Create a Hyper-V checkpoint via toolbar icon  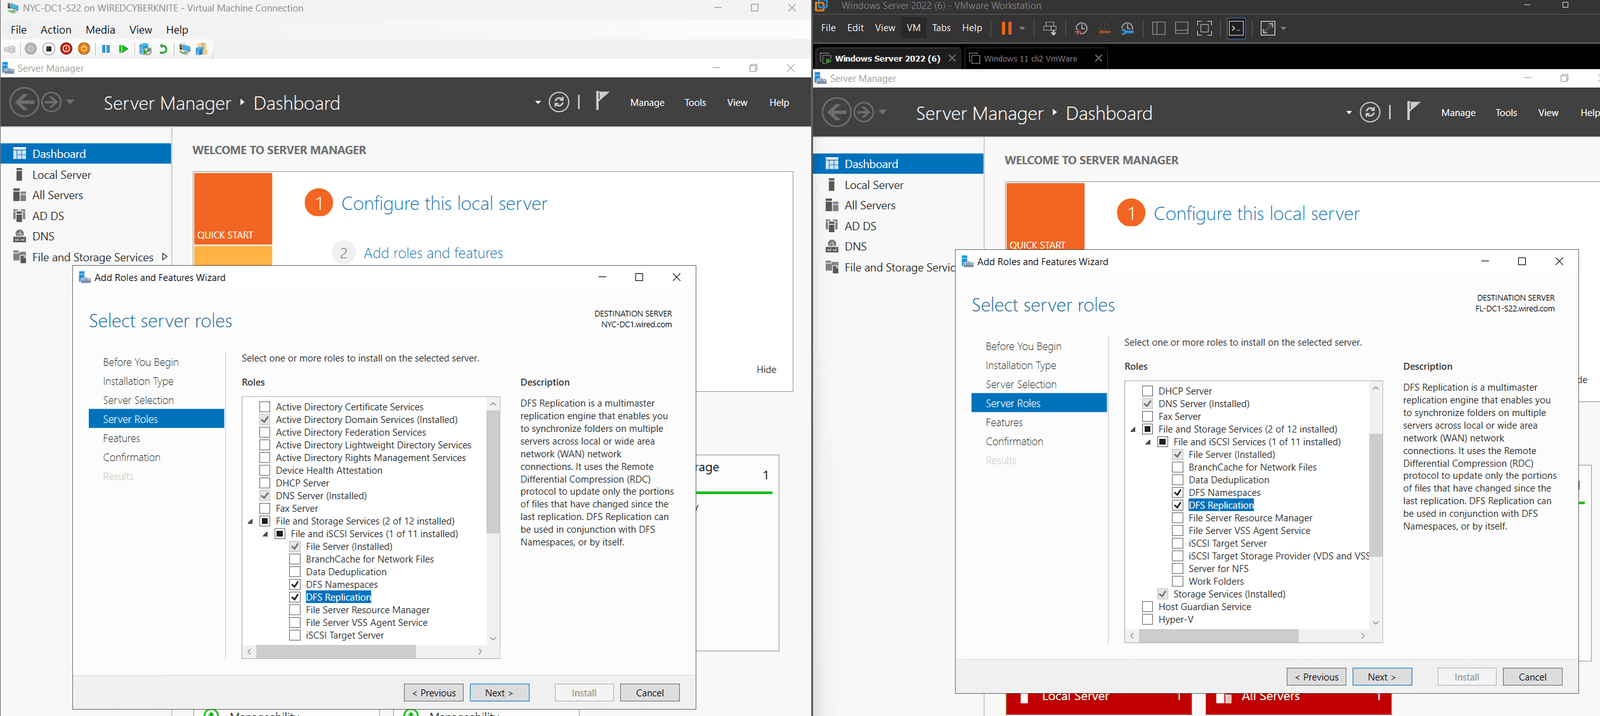pyautogui.click(x=145, y=48)
